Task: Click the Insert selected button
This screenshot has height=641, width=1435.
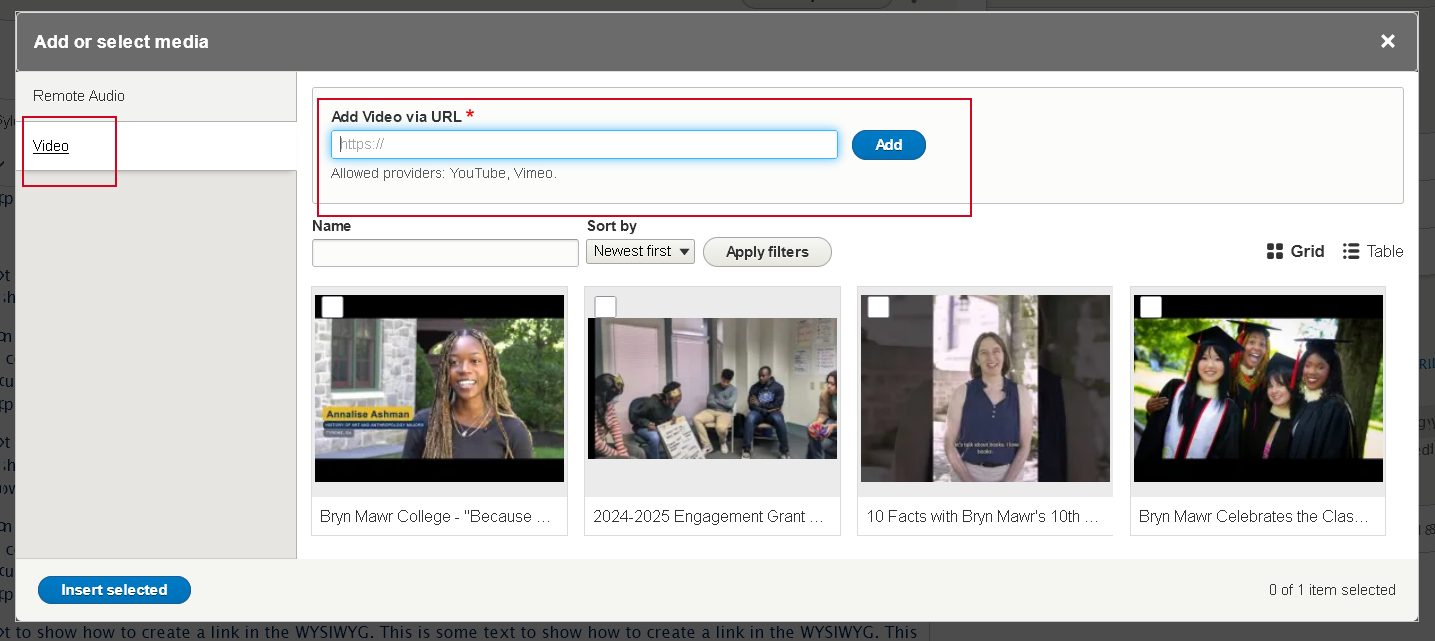Action: [114, 590]
